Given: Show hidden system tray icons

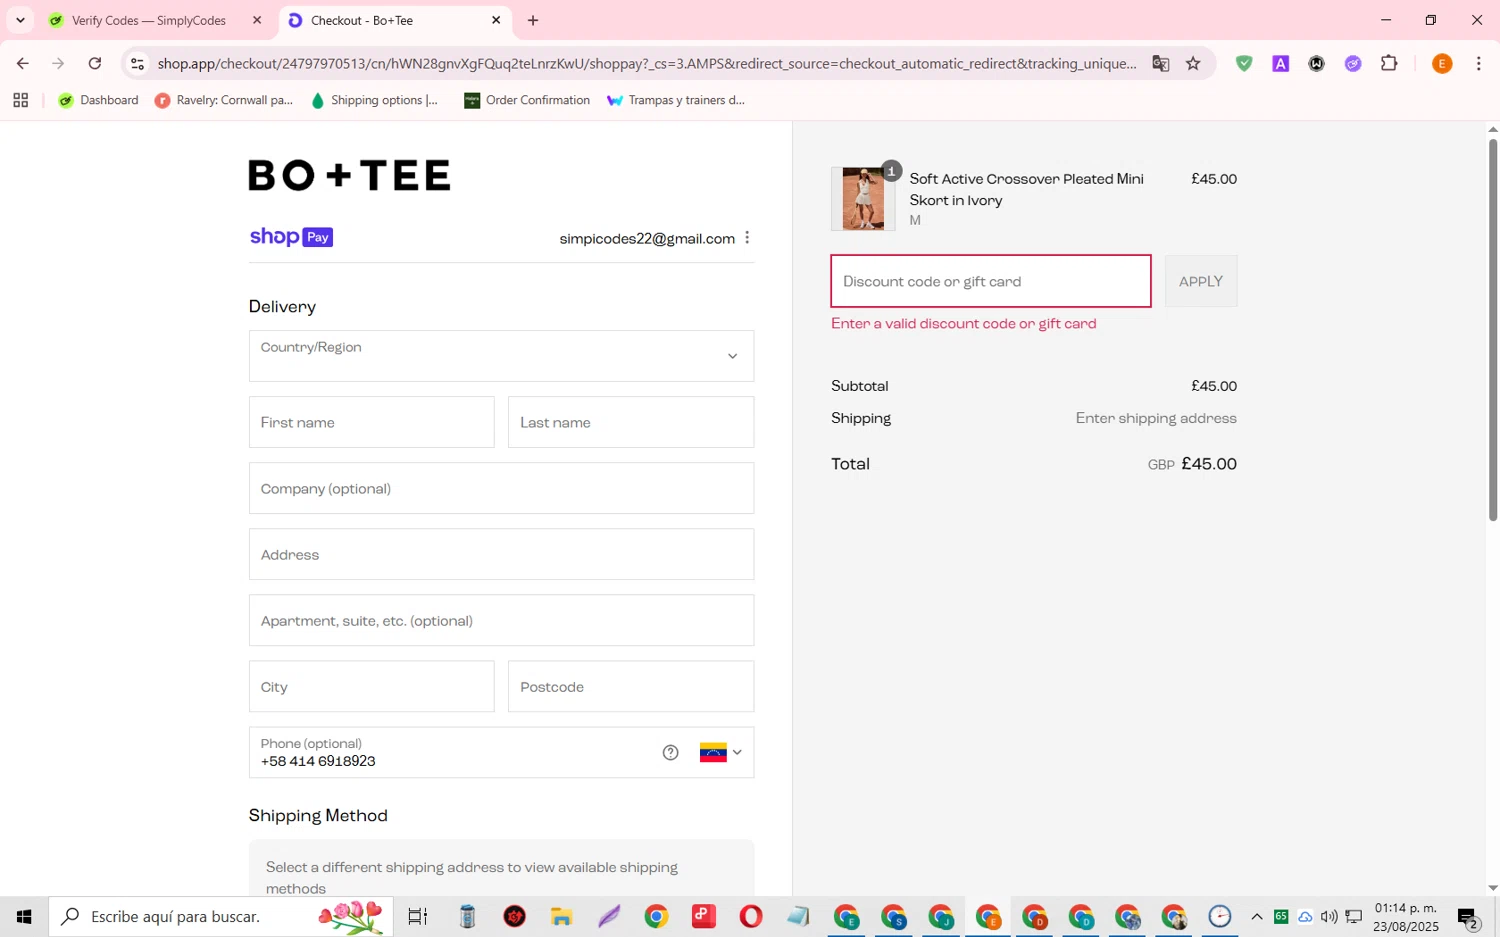Looking at the screenshot, I should point(1257,916).
